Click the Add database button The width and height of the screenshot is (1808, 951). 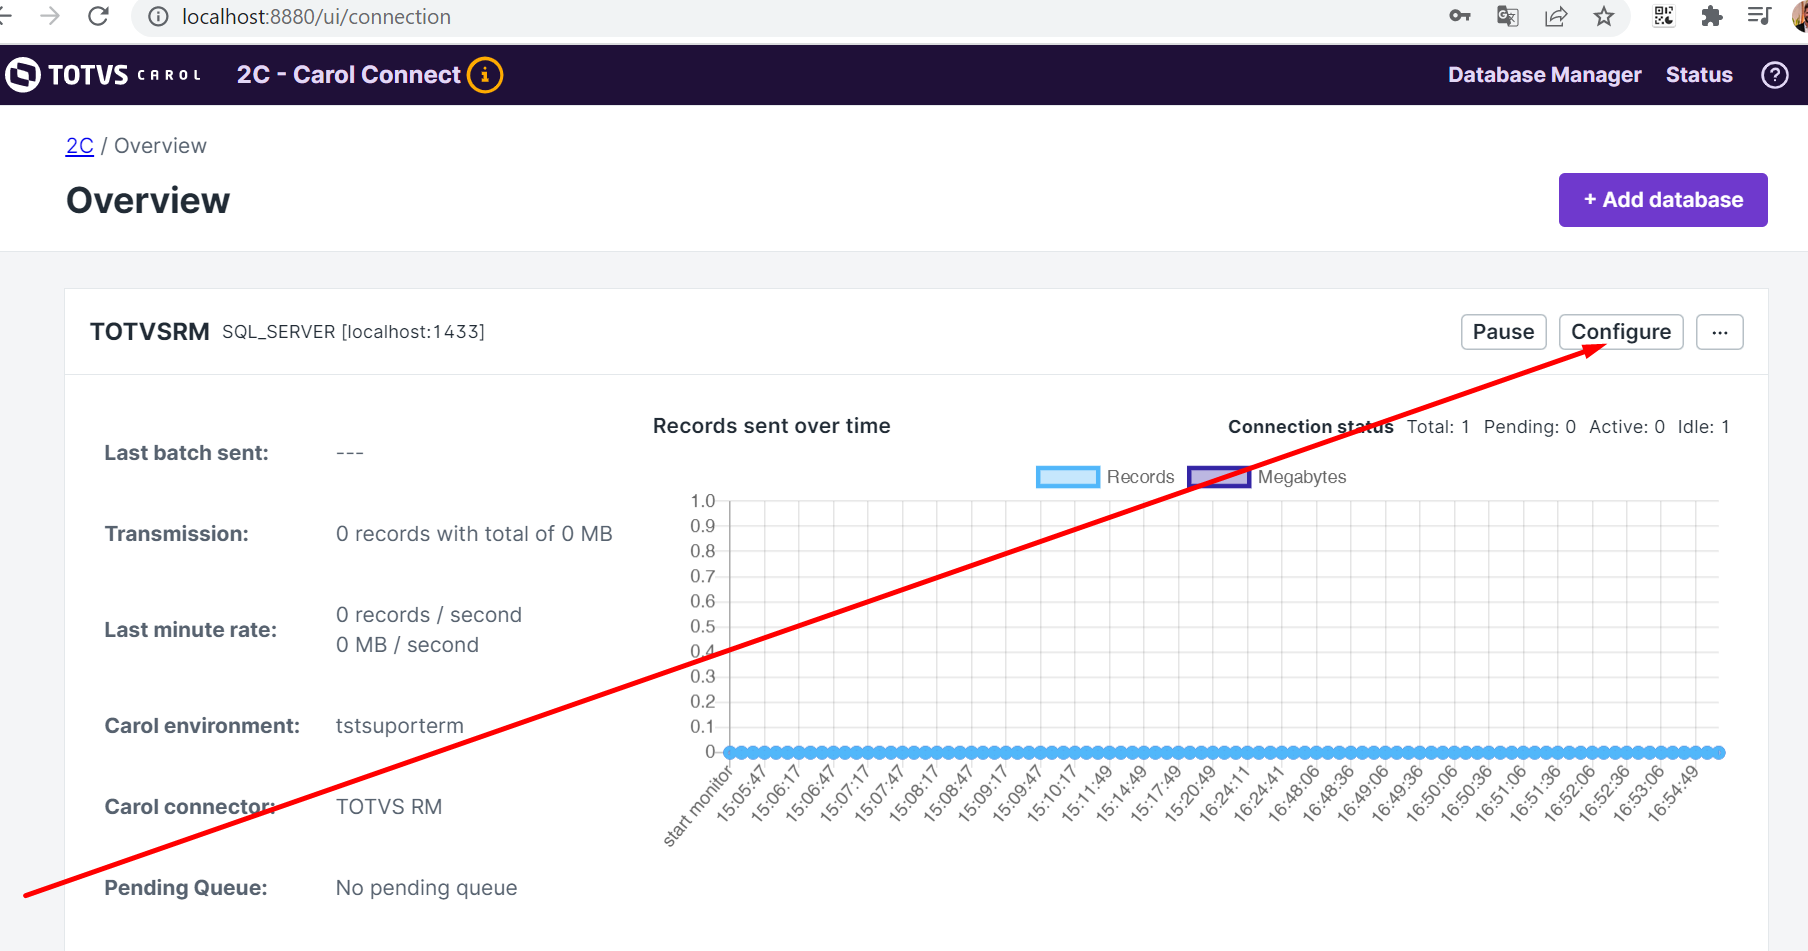pos(1663,200)
